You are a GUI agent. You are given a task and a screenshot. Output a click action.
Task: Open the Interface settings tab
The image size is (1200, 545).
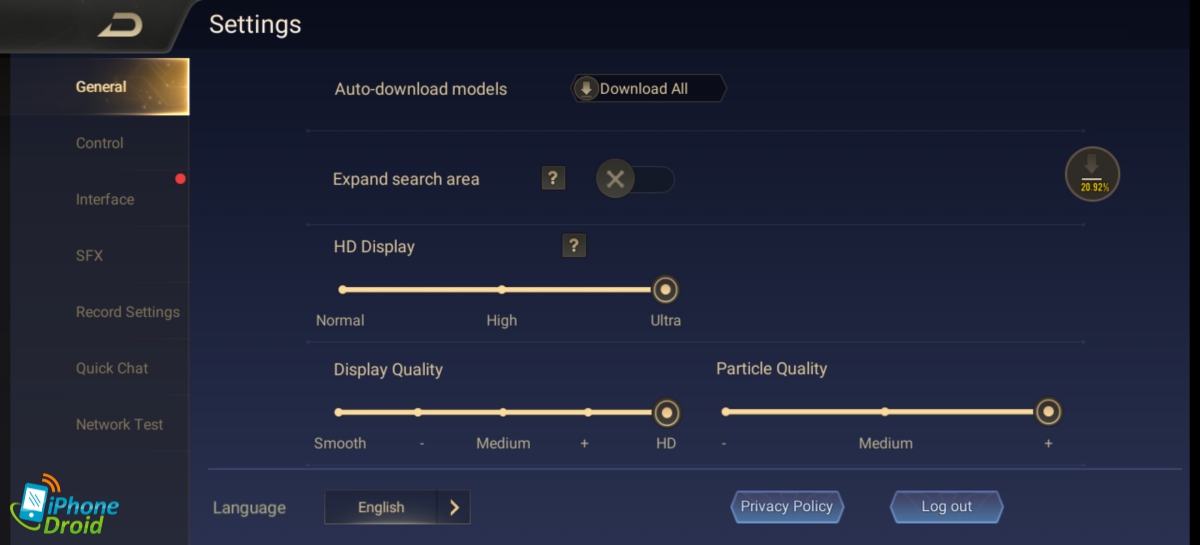(105, 199)
